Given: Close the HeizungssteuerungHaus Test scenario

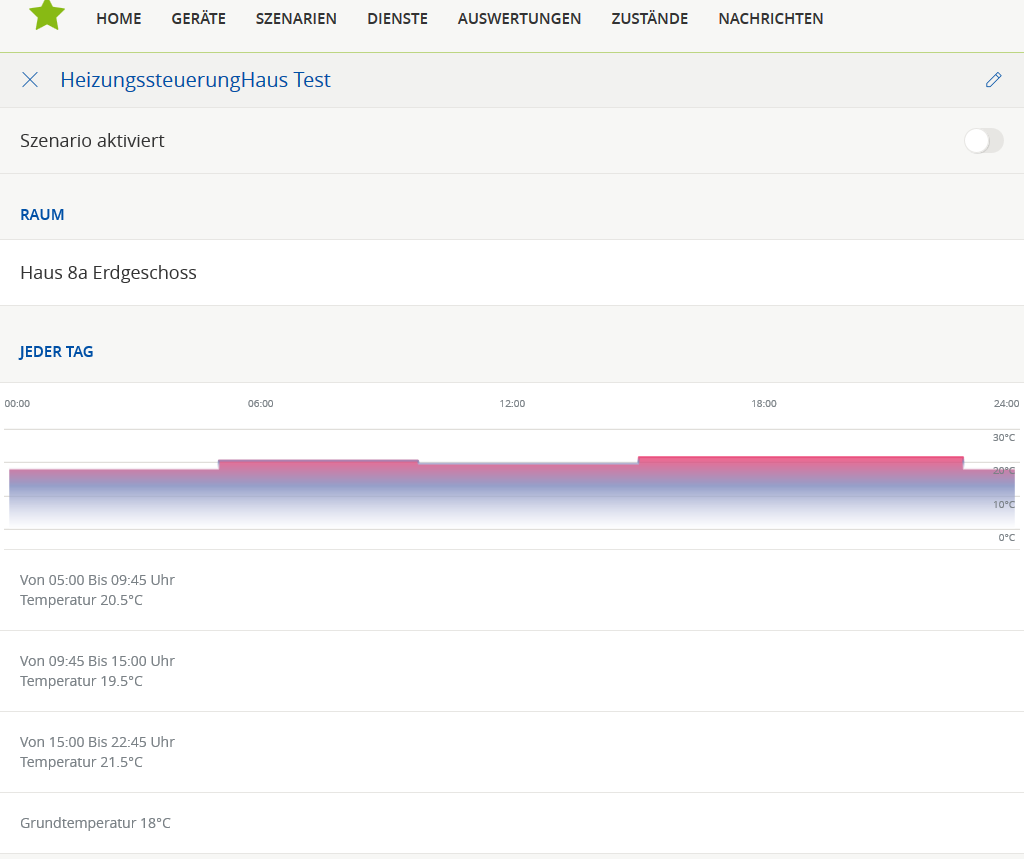Looking at the screenshot, I should 30,80.
